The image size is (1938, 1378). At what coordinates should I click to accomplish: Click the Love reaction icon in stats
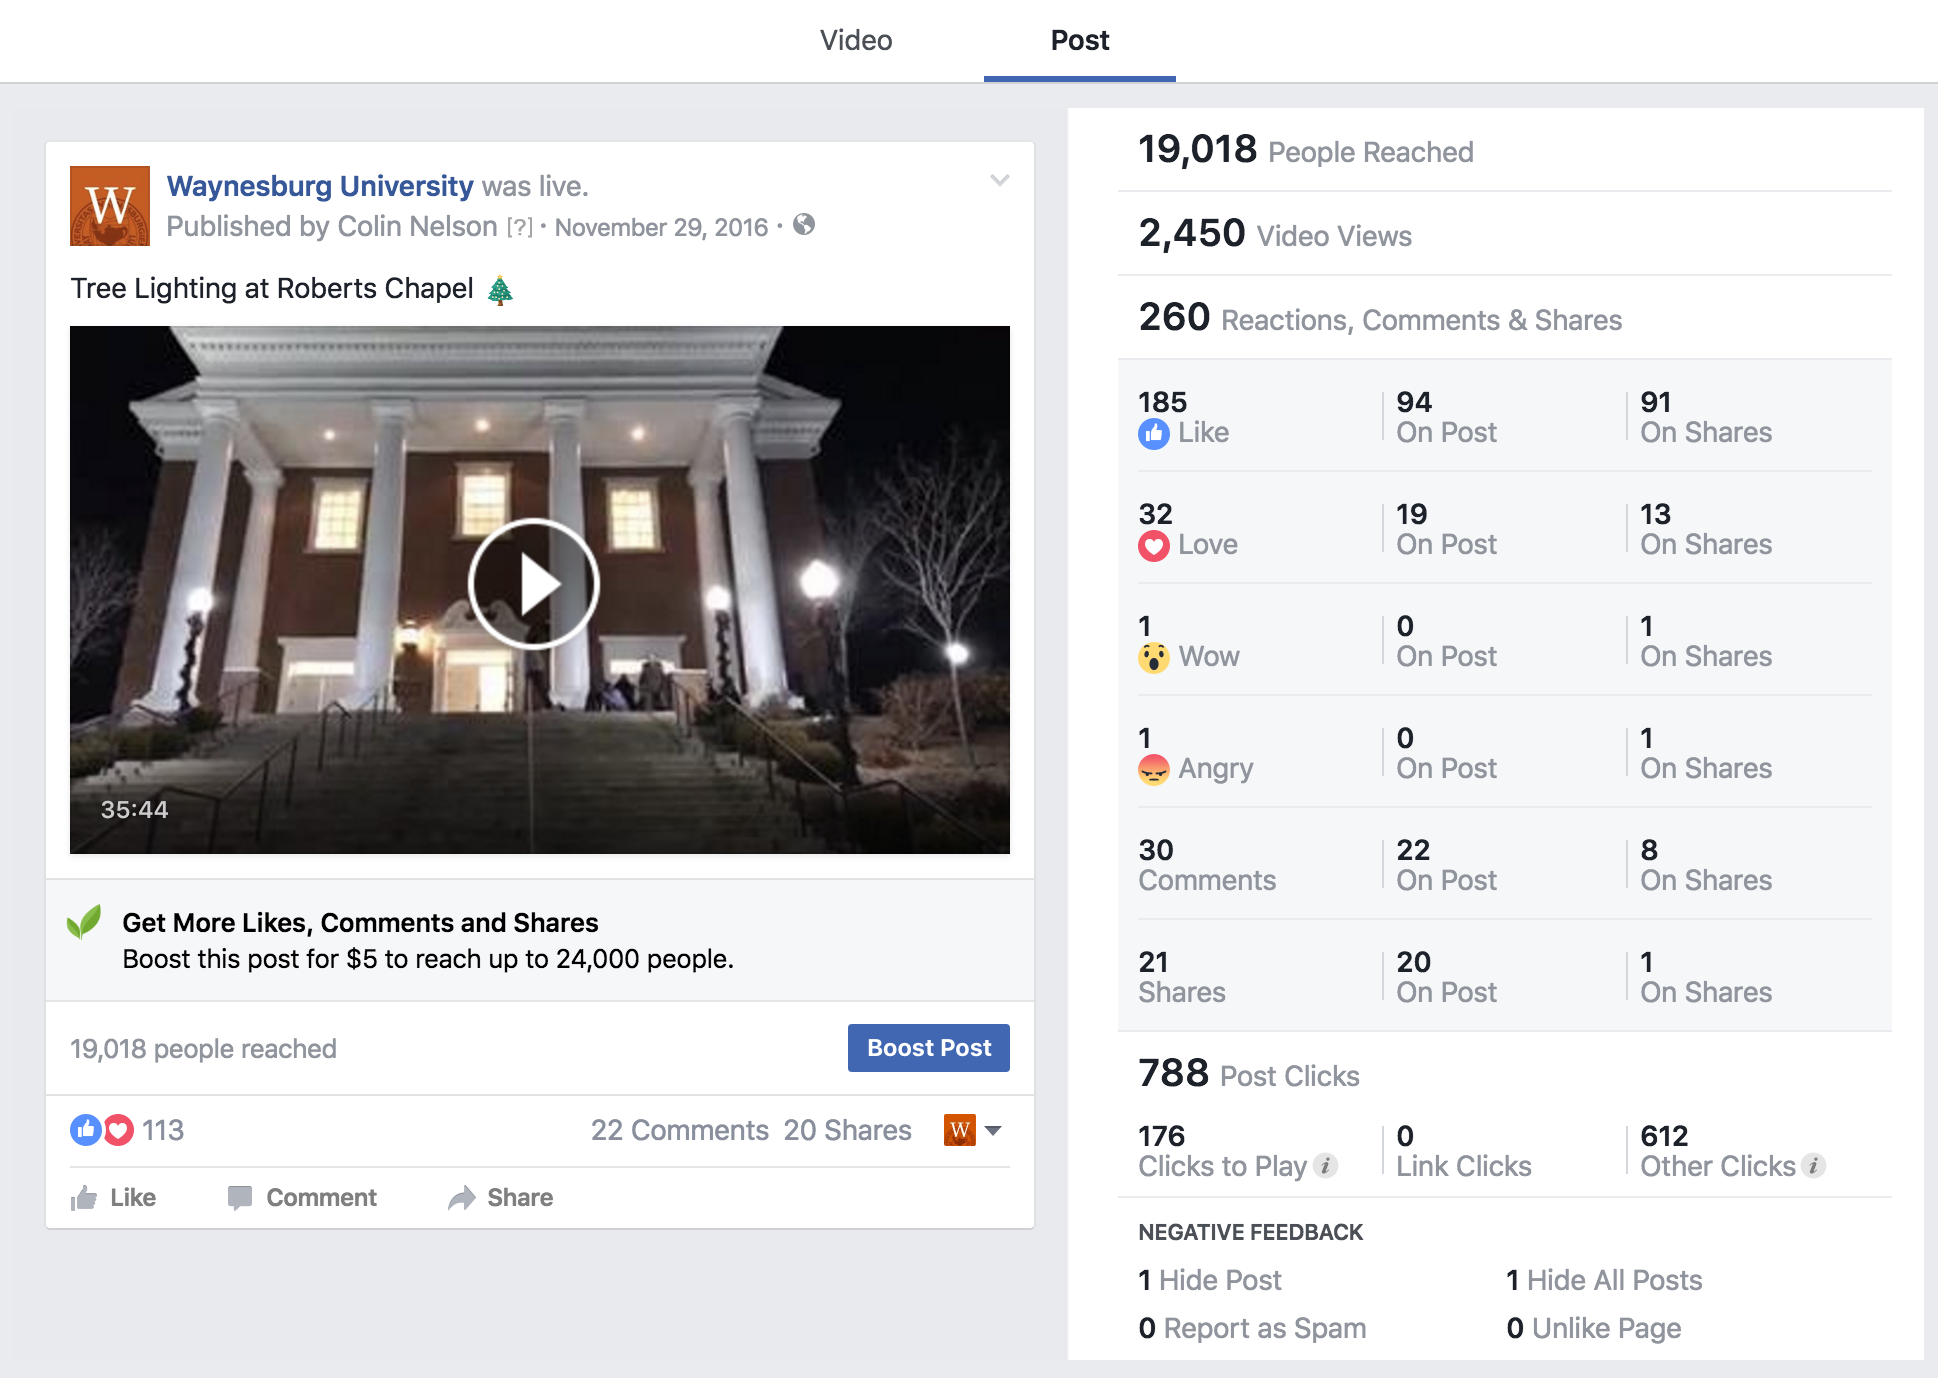pos(1154,545)
